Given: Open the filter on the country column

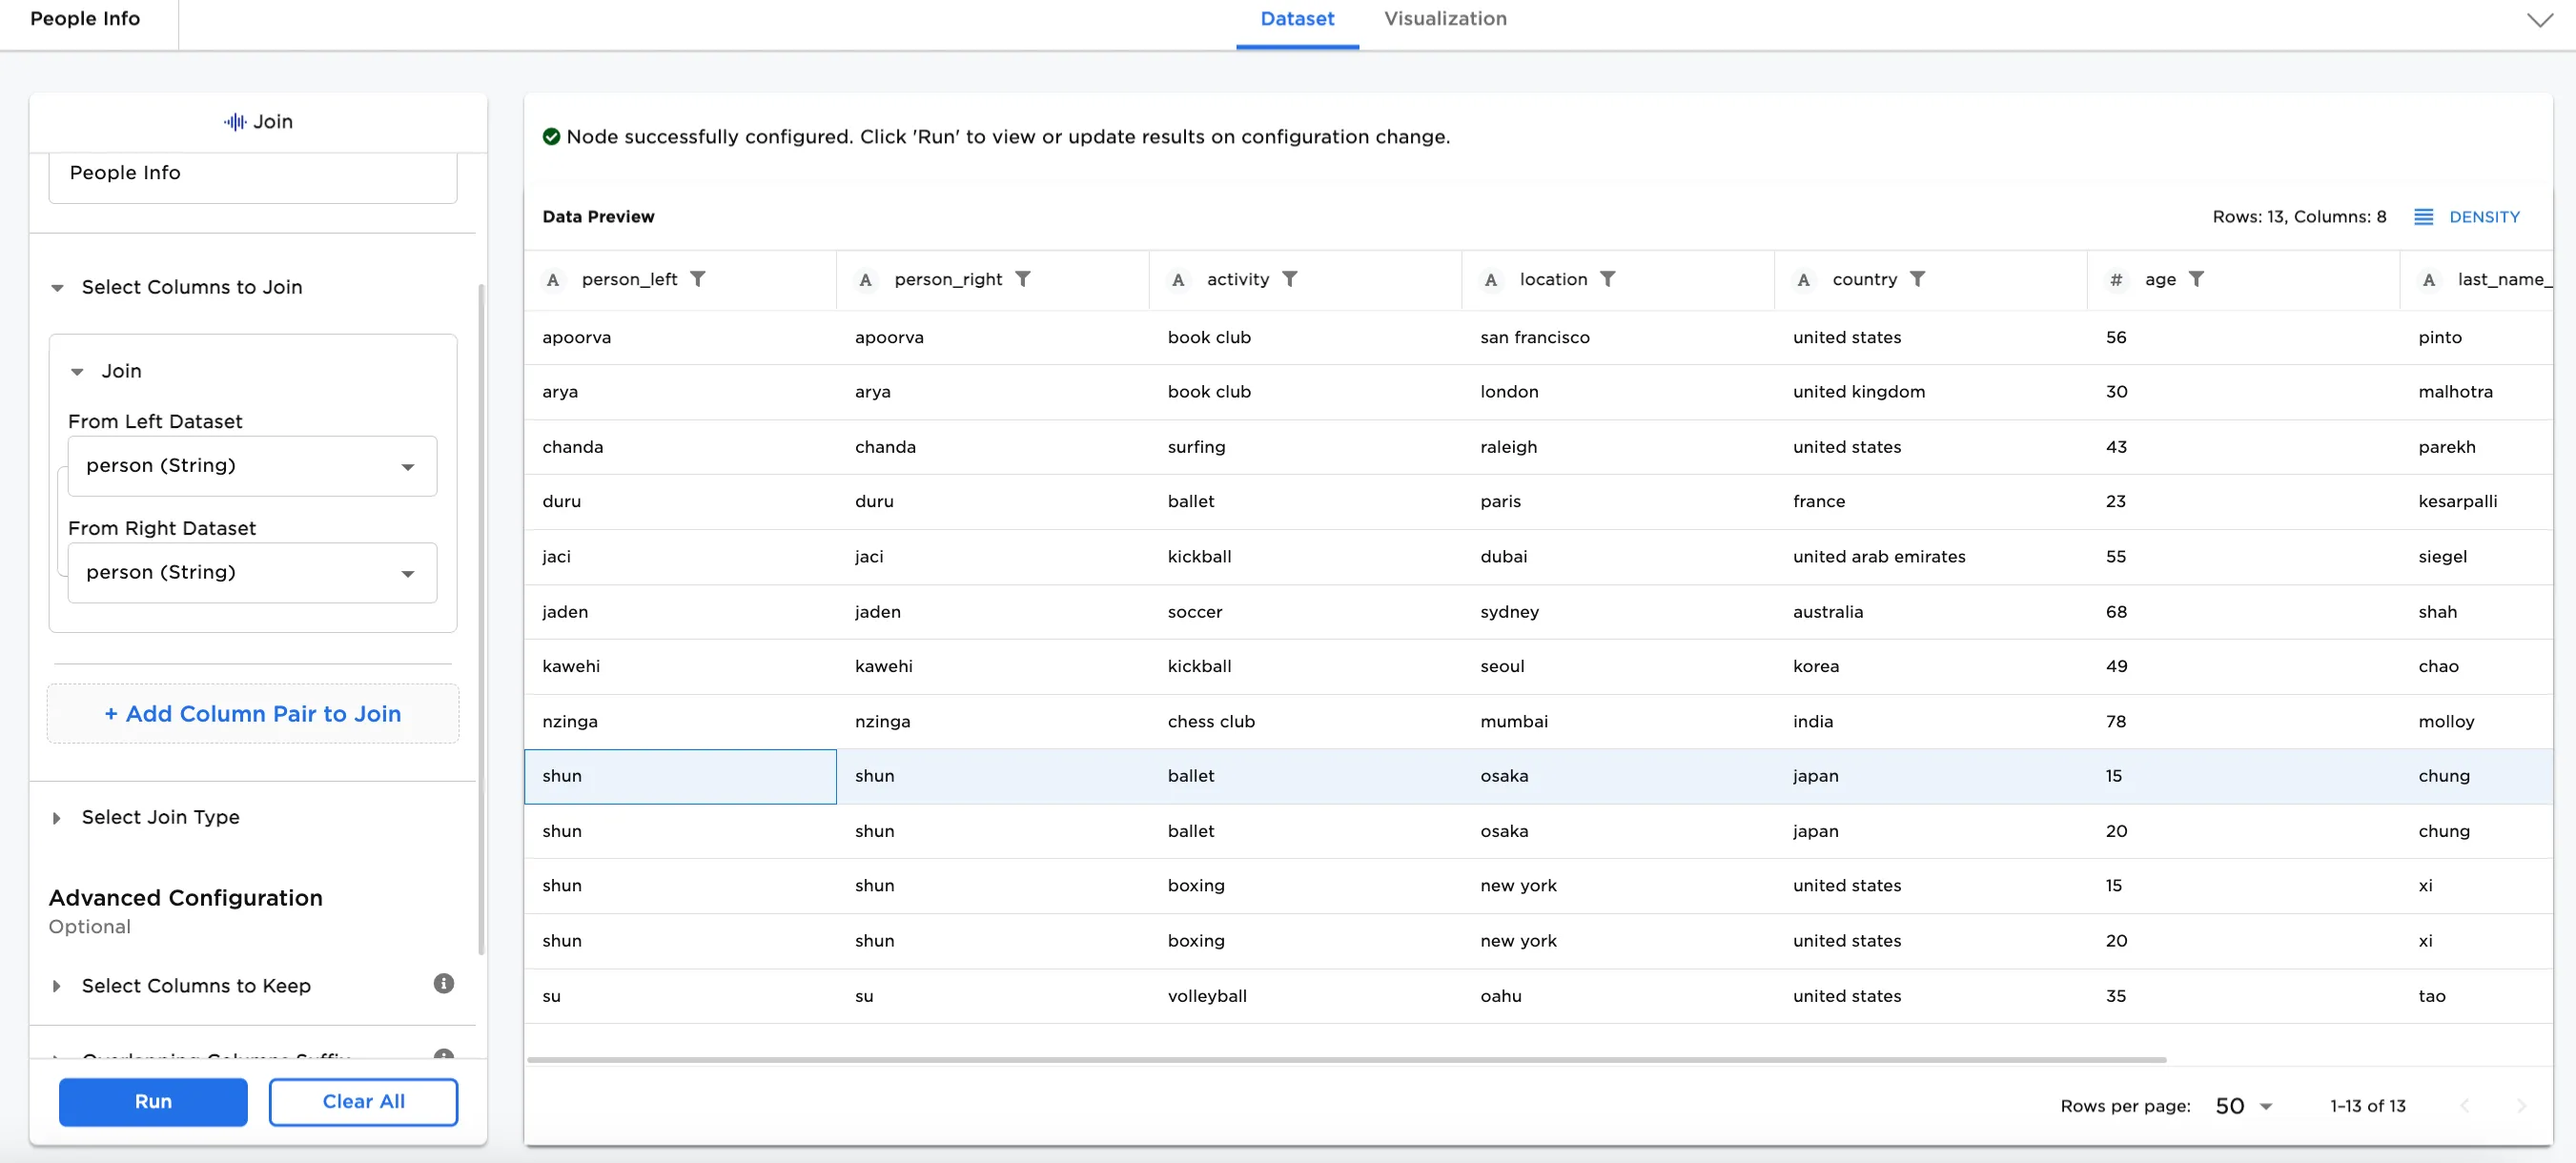Looking at the screenshot, I should coord(1919,279).
